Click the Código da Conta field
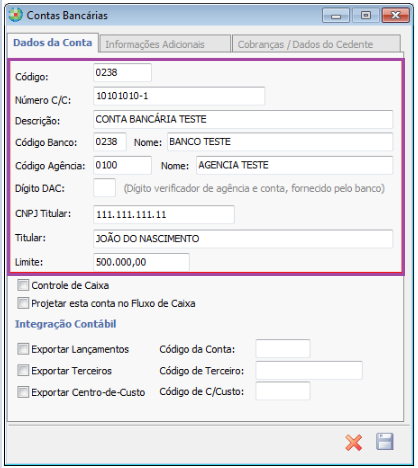The width and height of the screenshot is (418, 468). click(x=283, y=349)
